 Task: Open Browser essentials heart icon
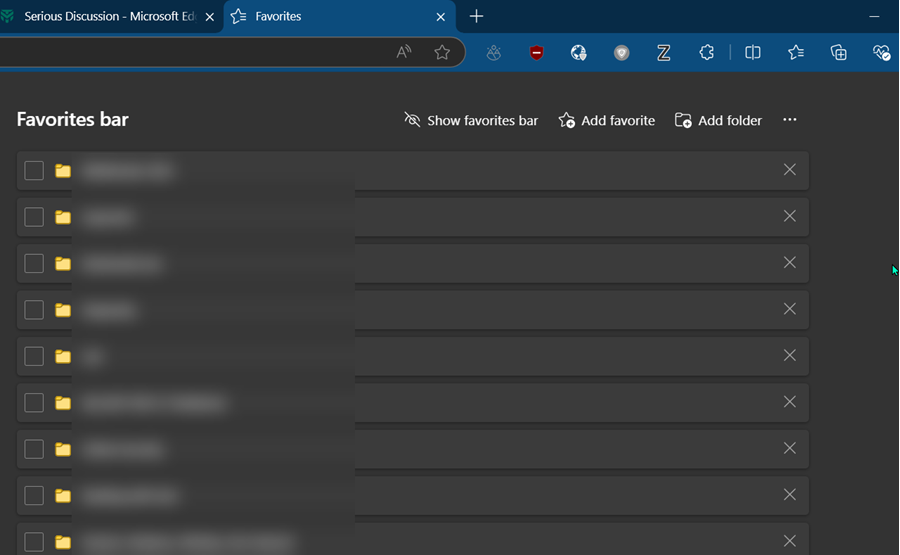882,53
